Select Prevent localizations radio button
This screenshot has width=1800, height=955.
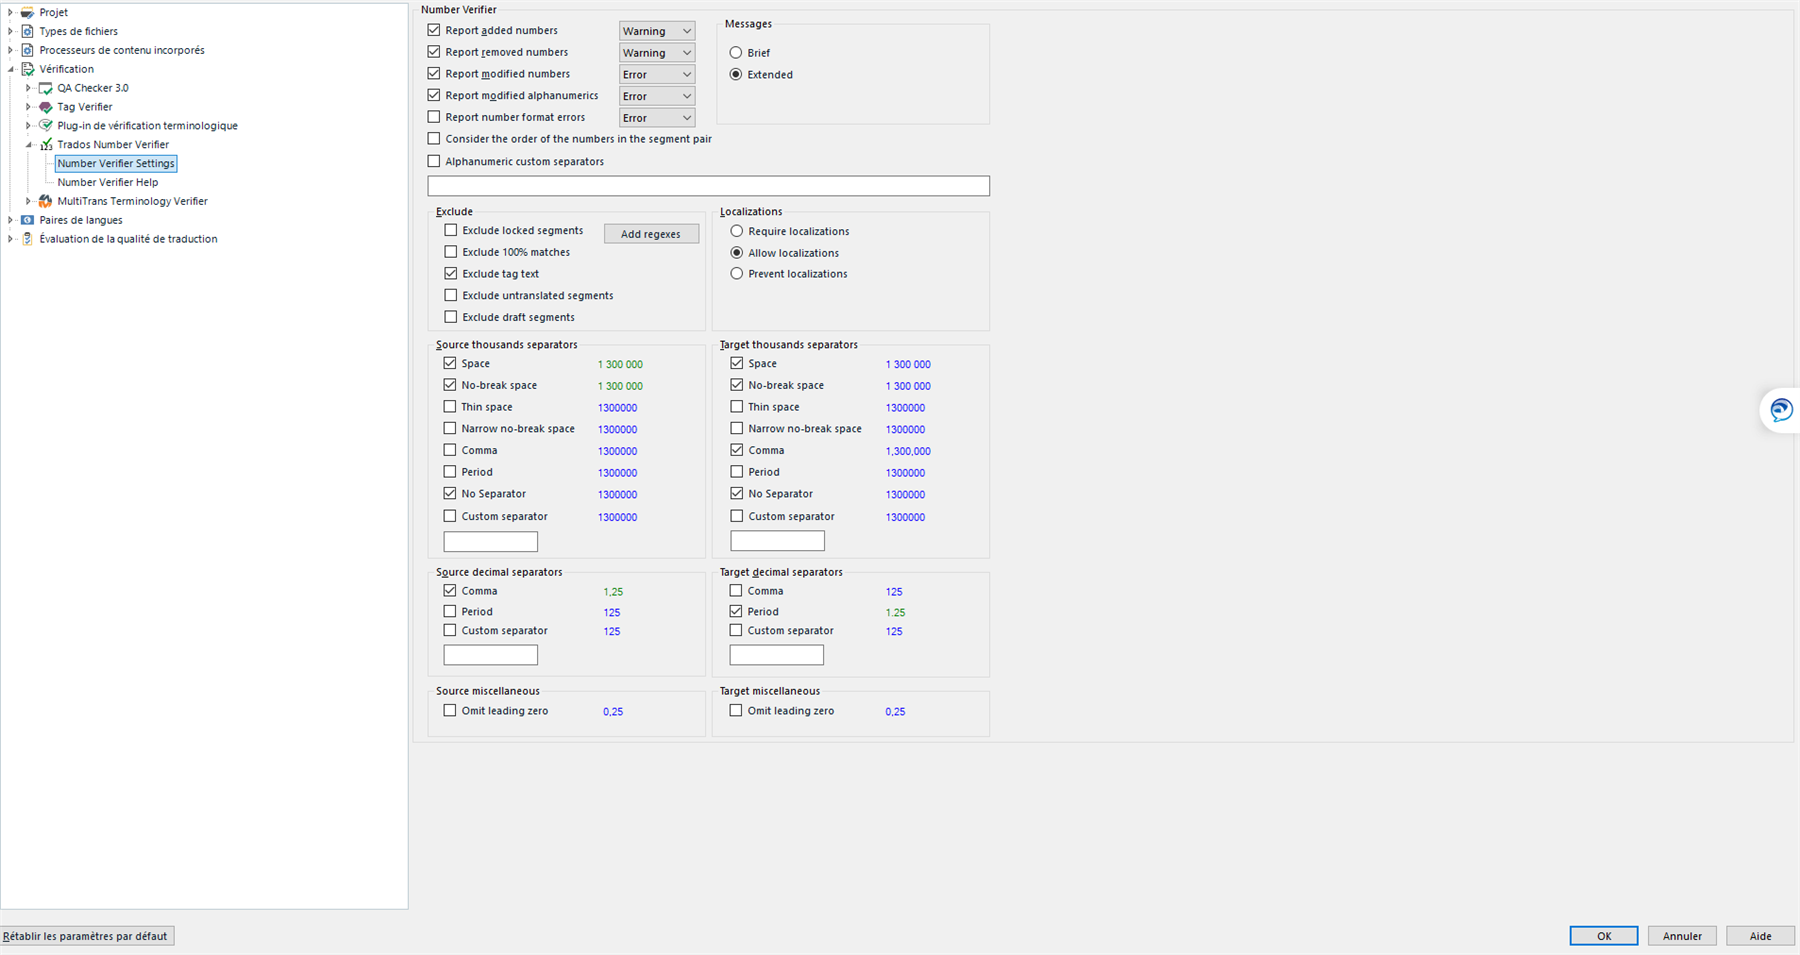(x=737, y=273)
